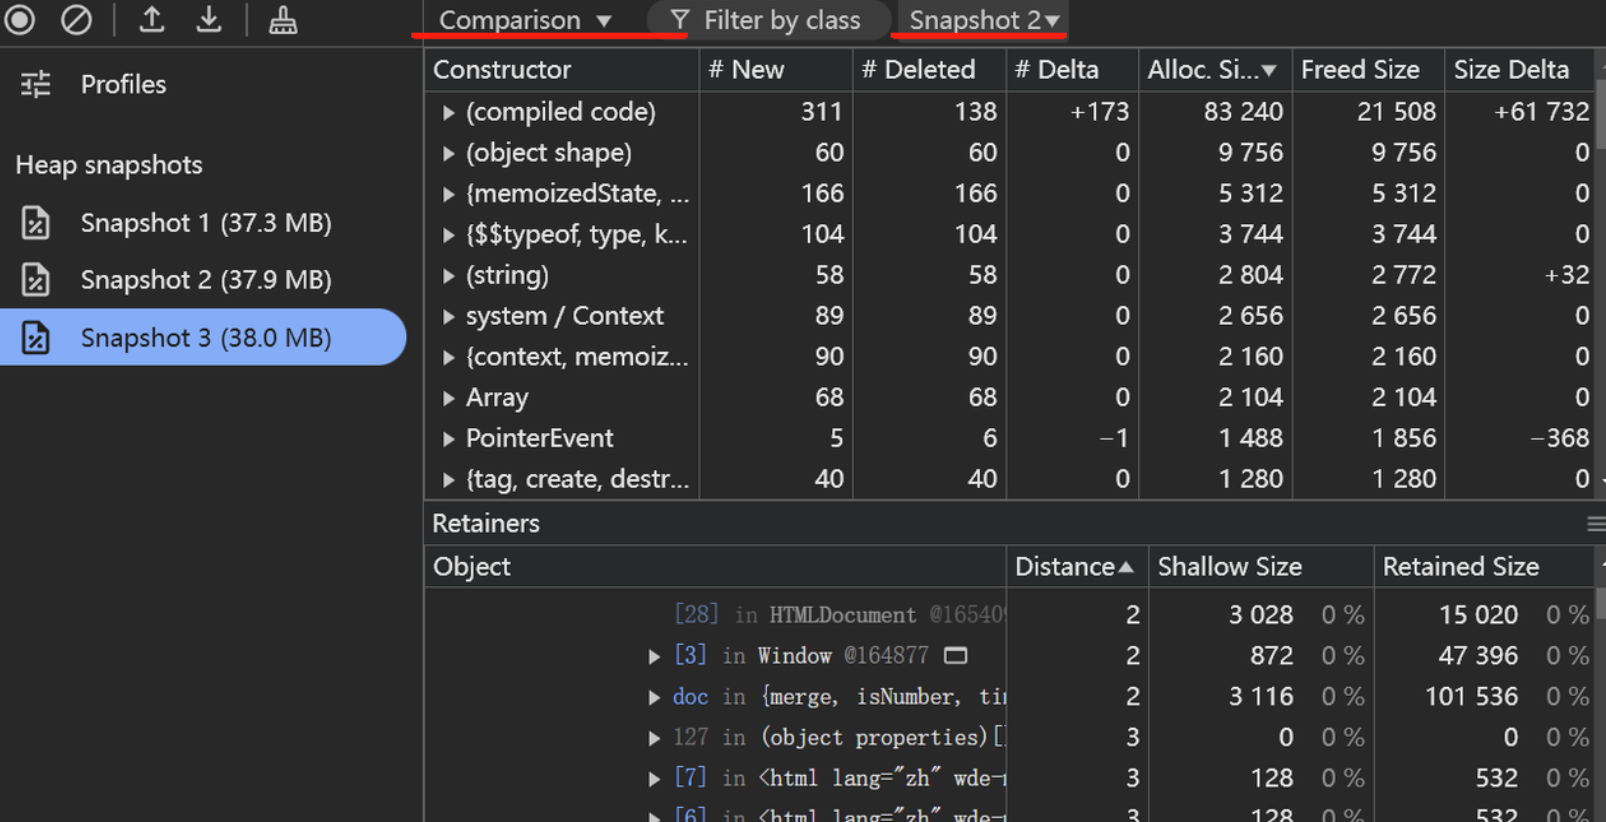
Task: Click the save profile download icon
Action: click(x=209, y=19)
